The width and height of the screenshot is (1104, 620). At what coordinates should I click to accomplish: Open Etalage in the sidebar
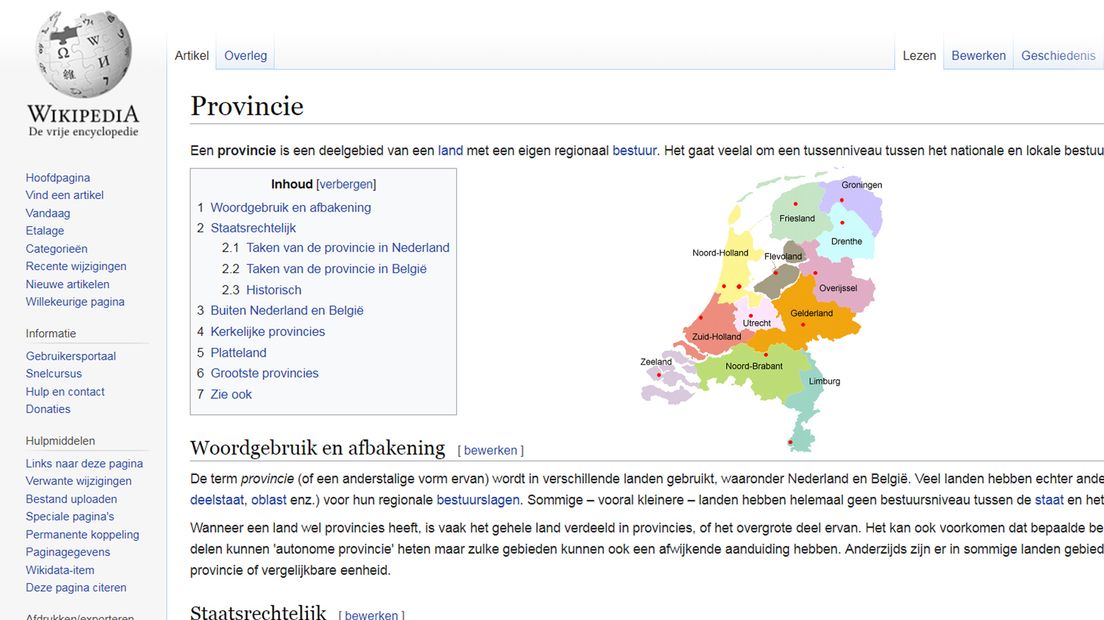click(45, 231)
